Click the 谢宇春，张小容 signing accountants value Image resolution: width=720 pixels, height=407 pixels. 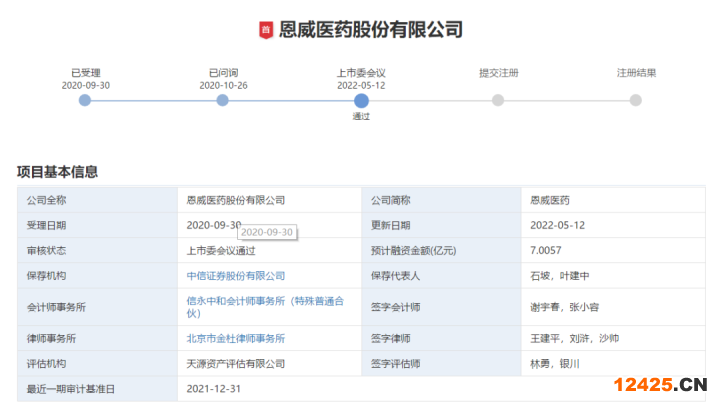click(x=564, y=307)
